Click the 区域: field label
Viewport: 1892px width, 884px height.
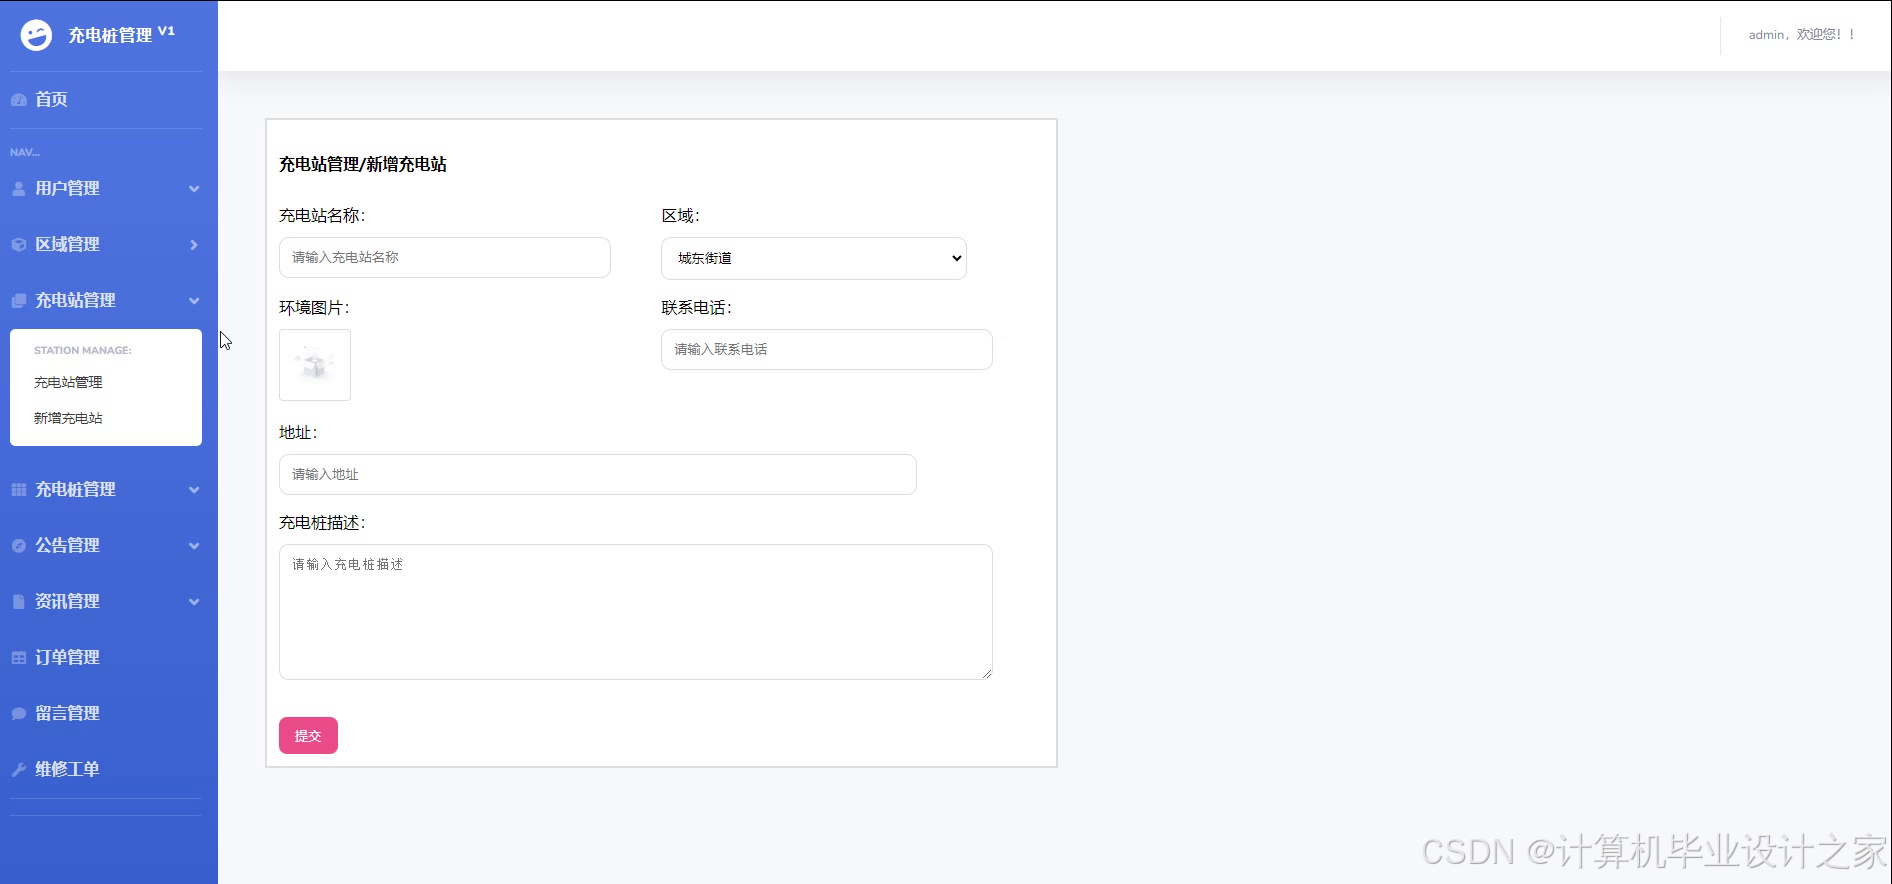[680, 215]
